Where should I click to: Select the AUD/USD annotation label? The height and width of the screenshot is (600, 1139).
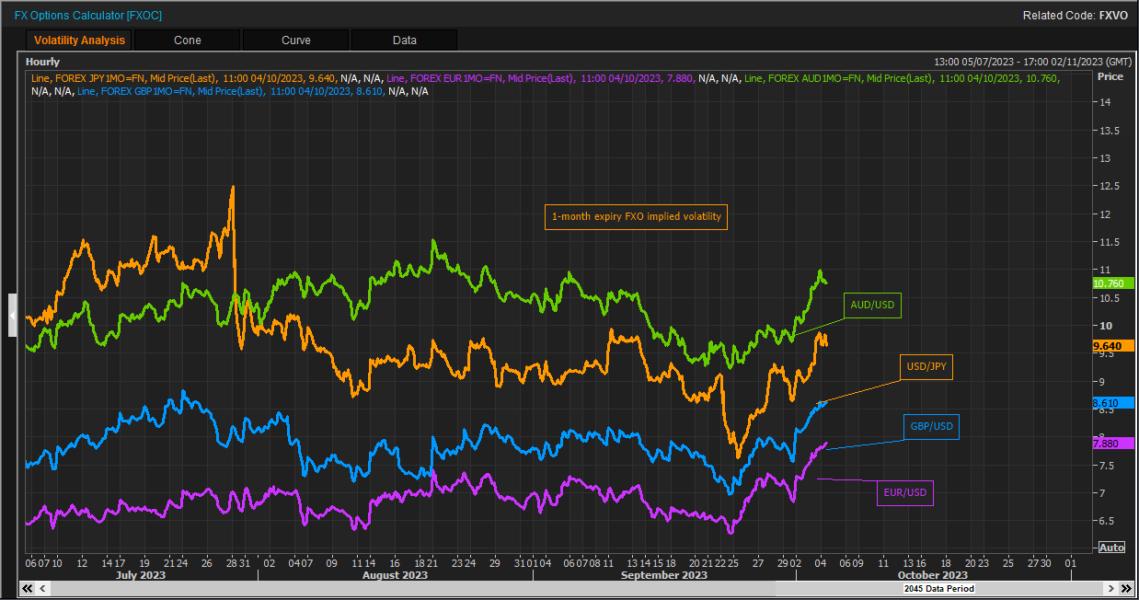point(872,305)
